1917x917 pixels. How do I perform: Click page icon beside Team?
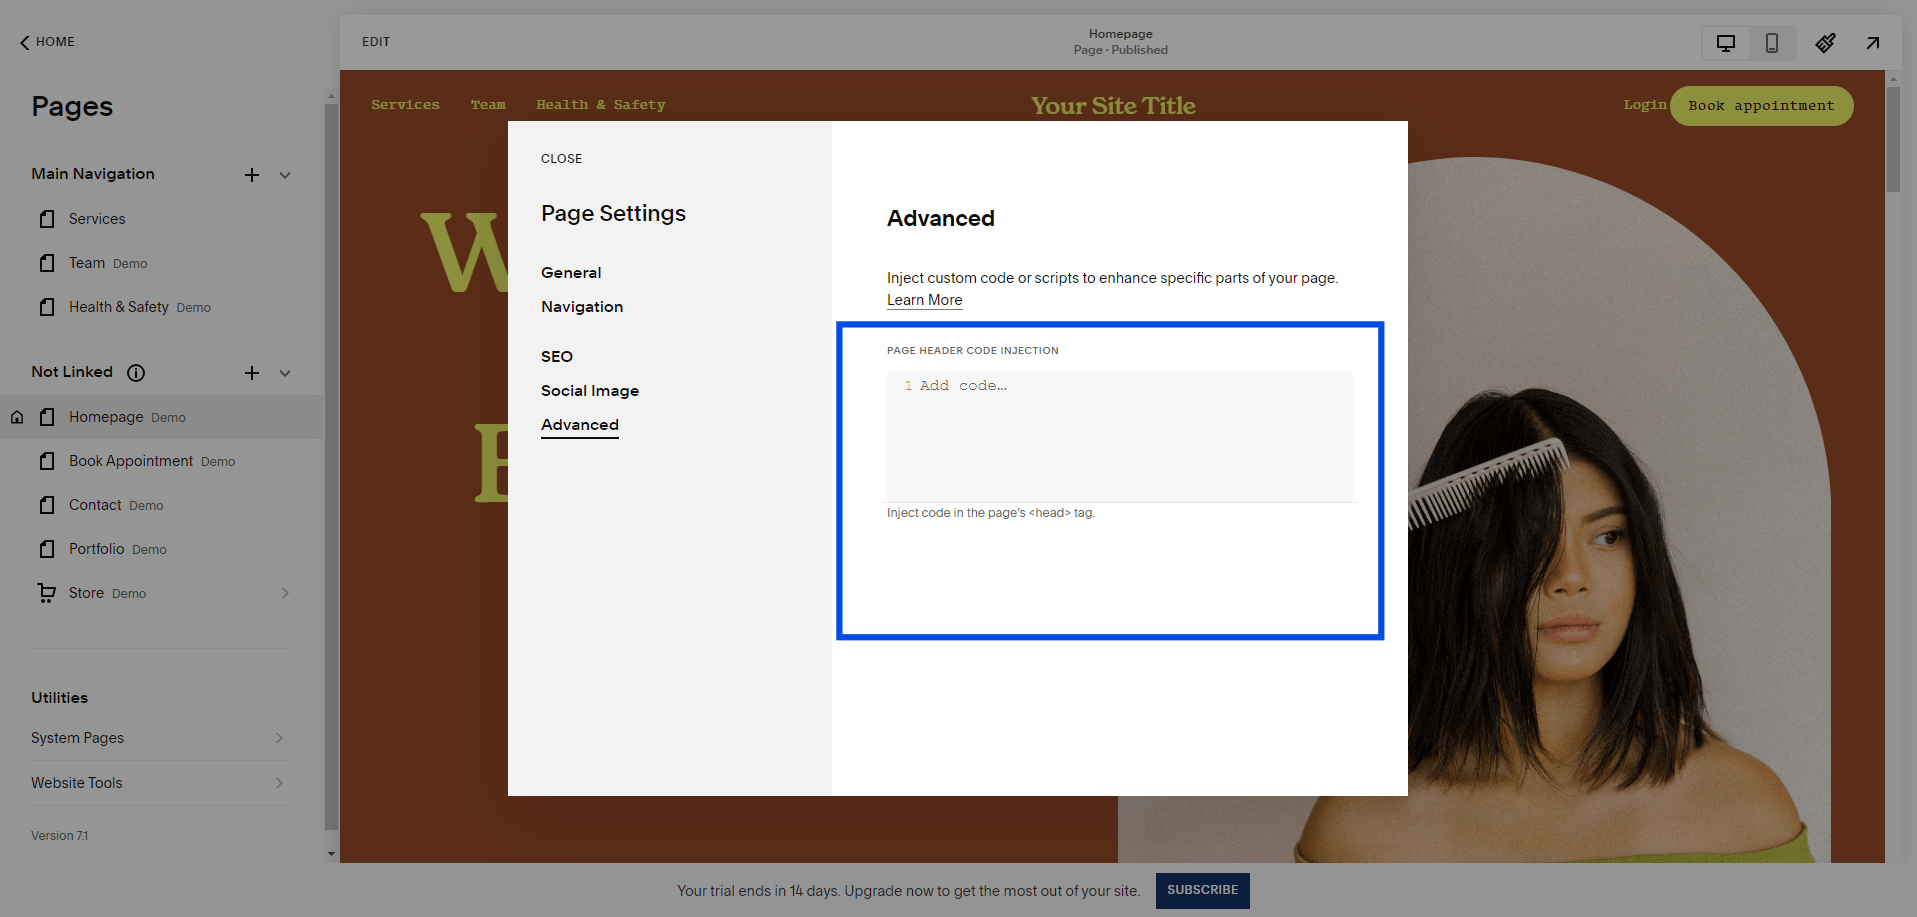click(47, 263)
